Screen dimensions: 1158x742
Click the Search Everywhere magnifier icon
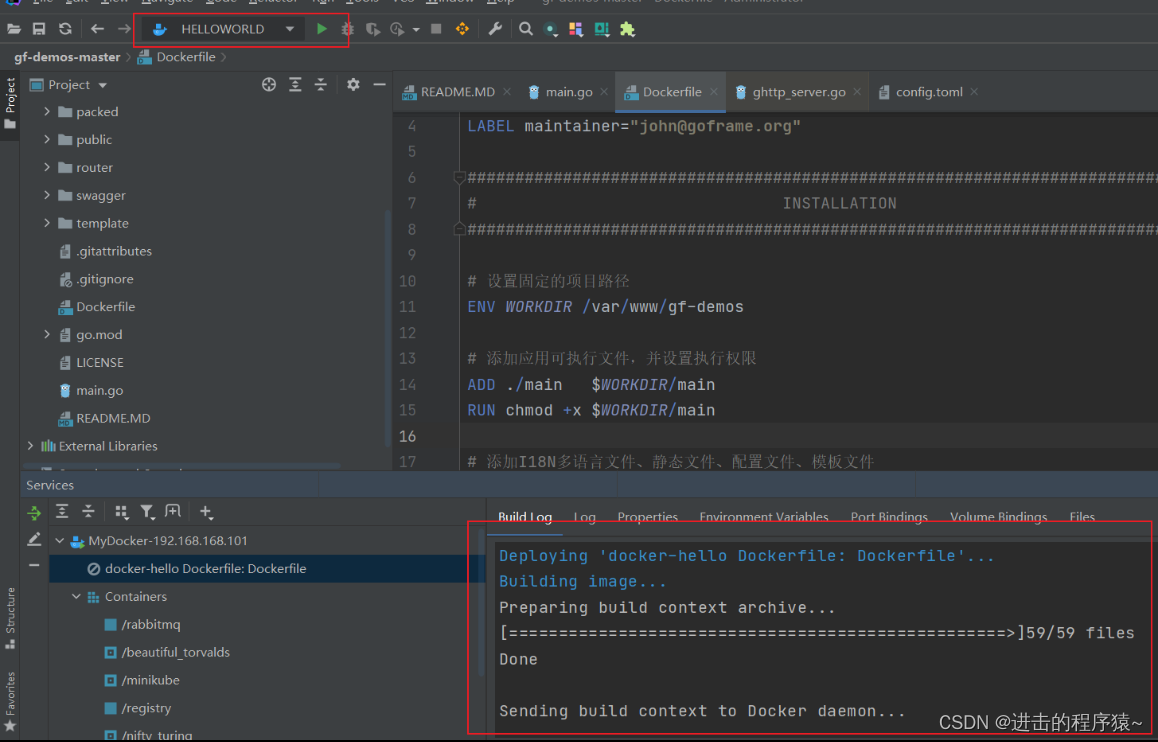526,29
